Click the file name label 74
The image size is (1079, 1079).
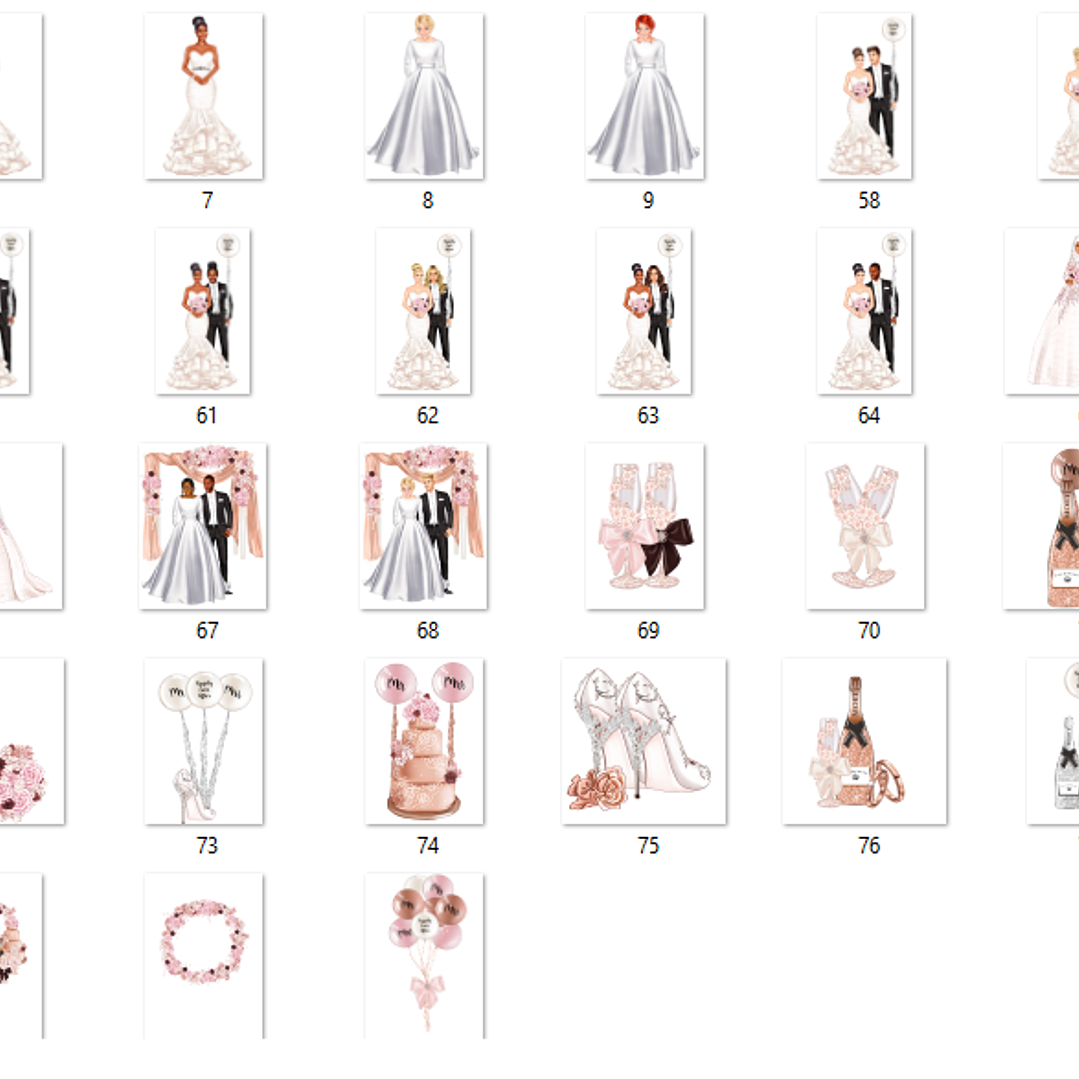pyautogui.click(x=428, y=846)
